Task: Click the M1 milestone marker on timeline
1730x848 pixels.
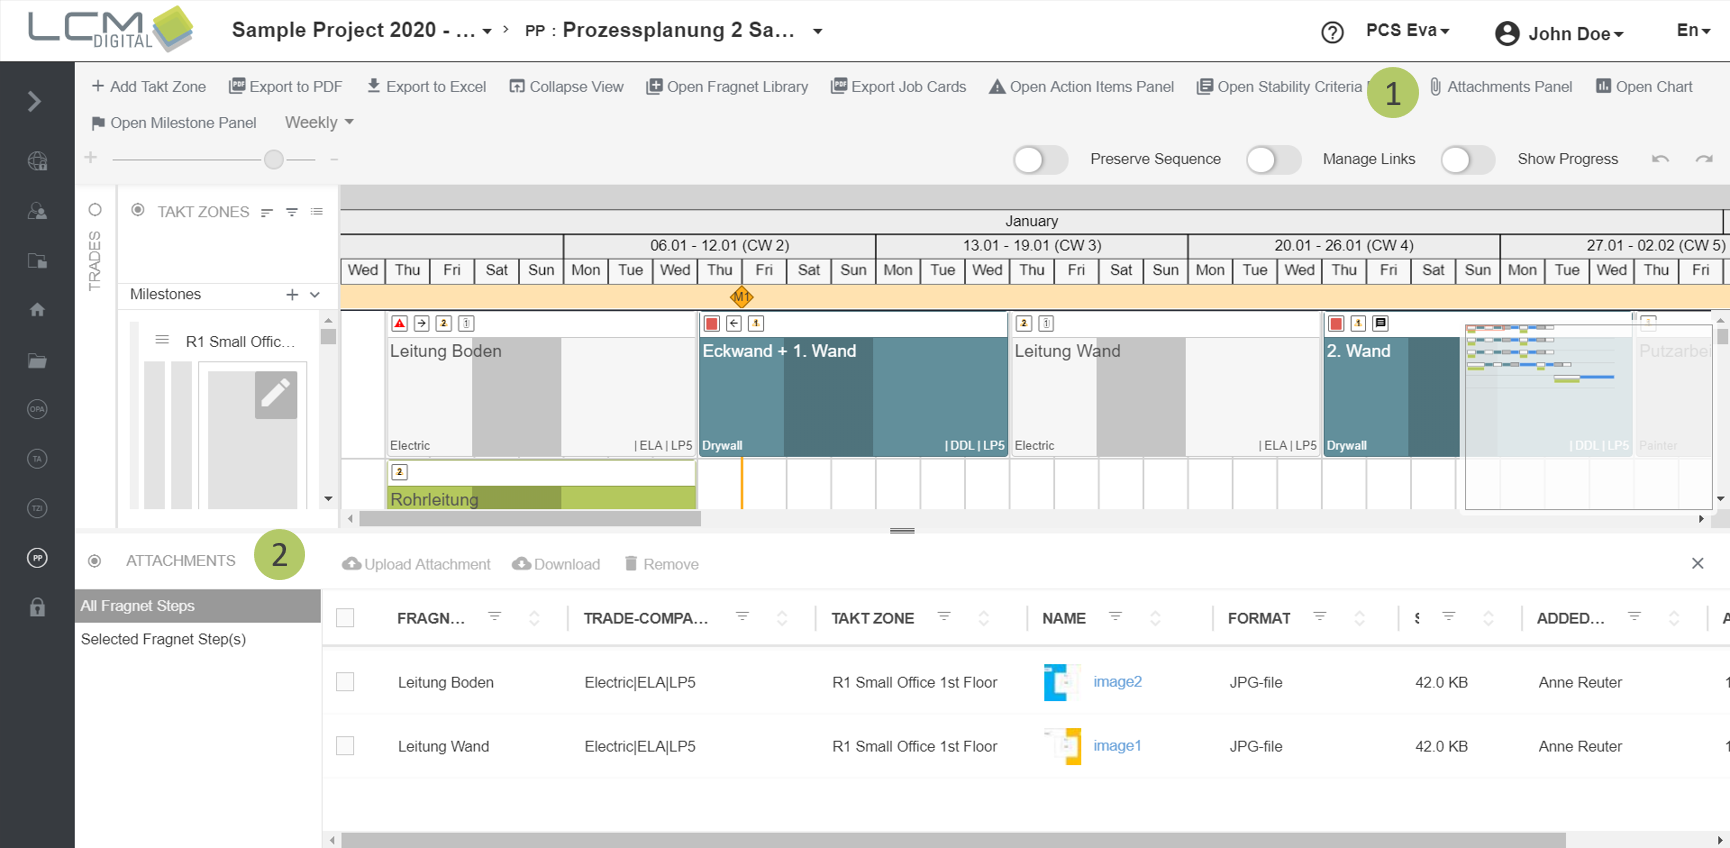Action: pos(741,297)
